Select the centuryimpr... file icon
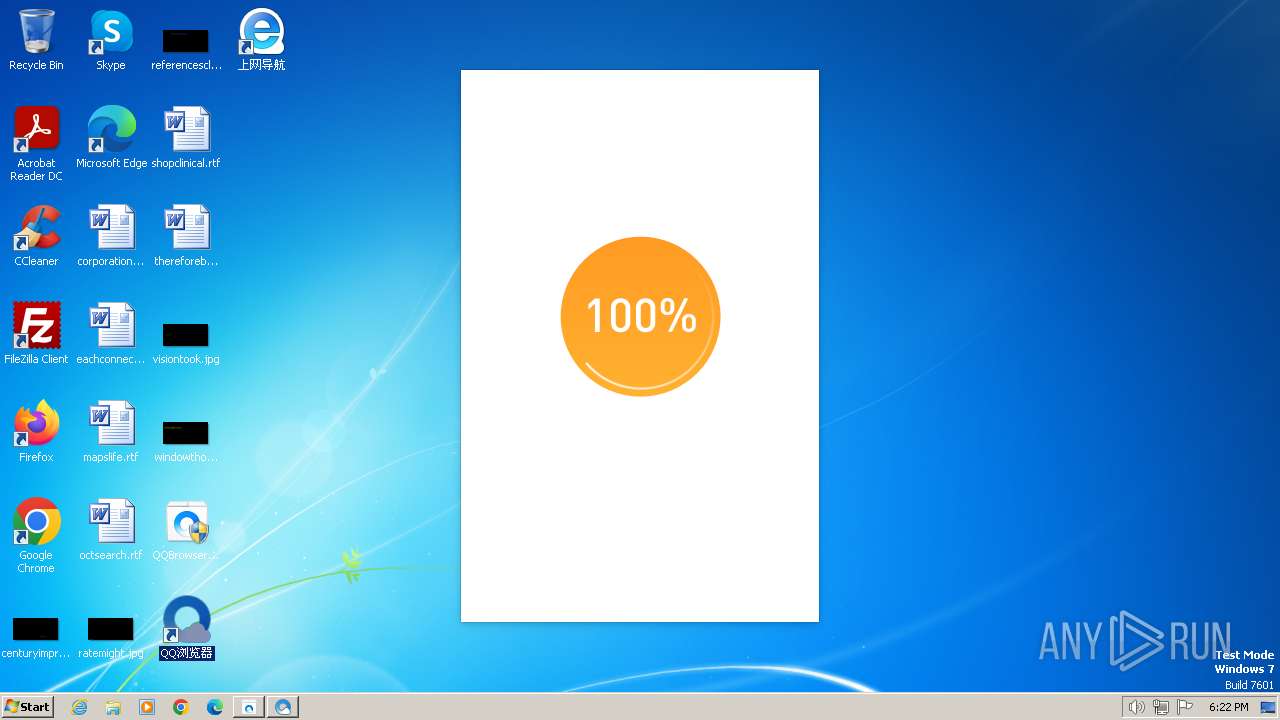Screen dimensions: 1280x720 (36, 638)
